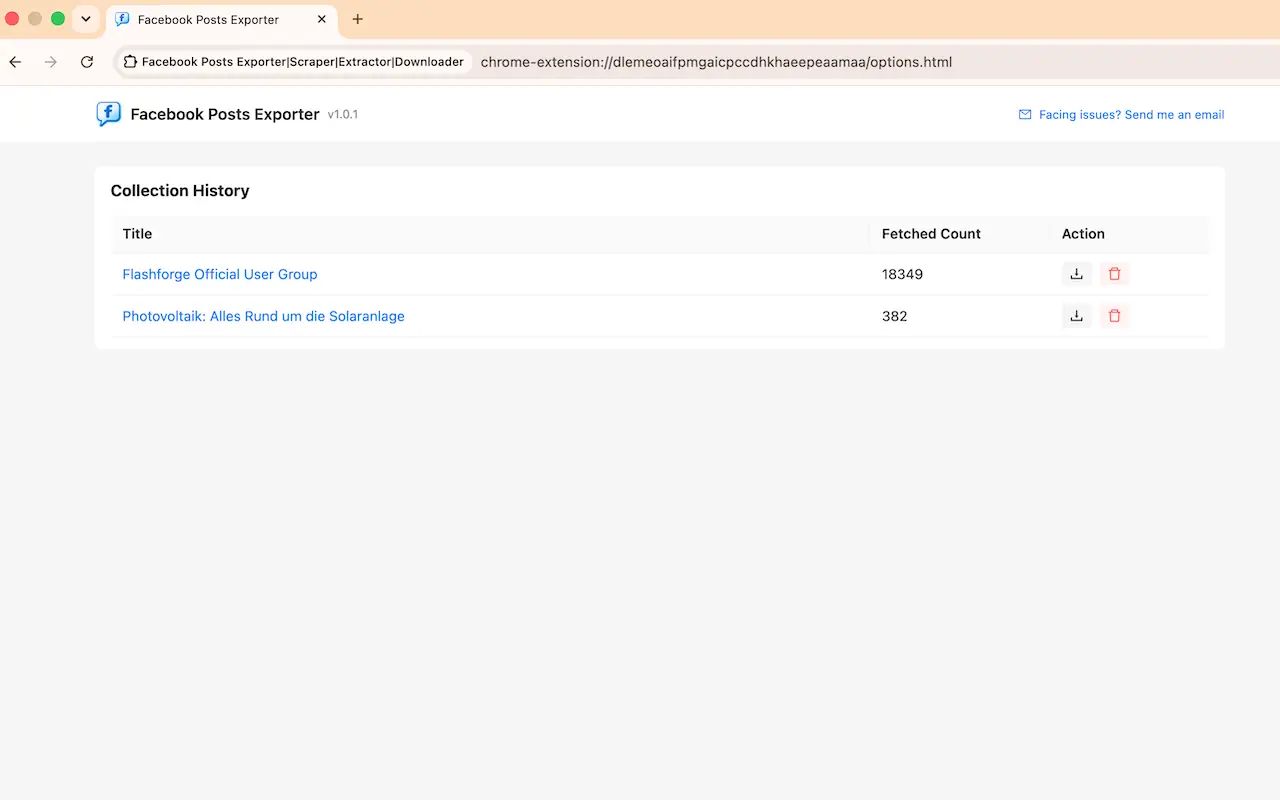Close the Facebook Posts Exporter tab
The width and height of the screenshot is (1280, 800).
click(x=322, y=19)
